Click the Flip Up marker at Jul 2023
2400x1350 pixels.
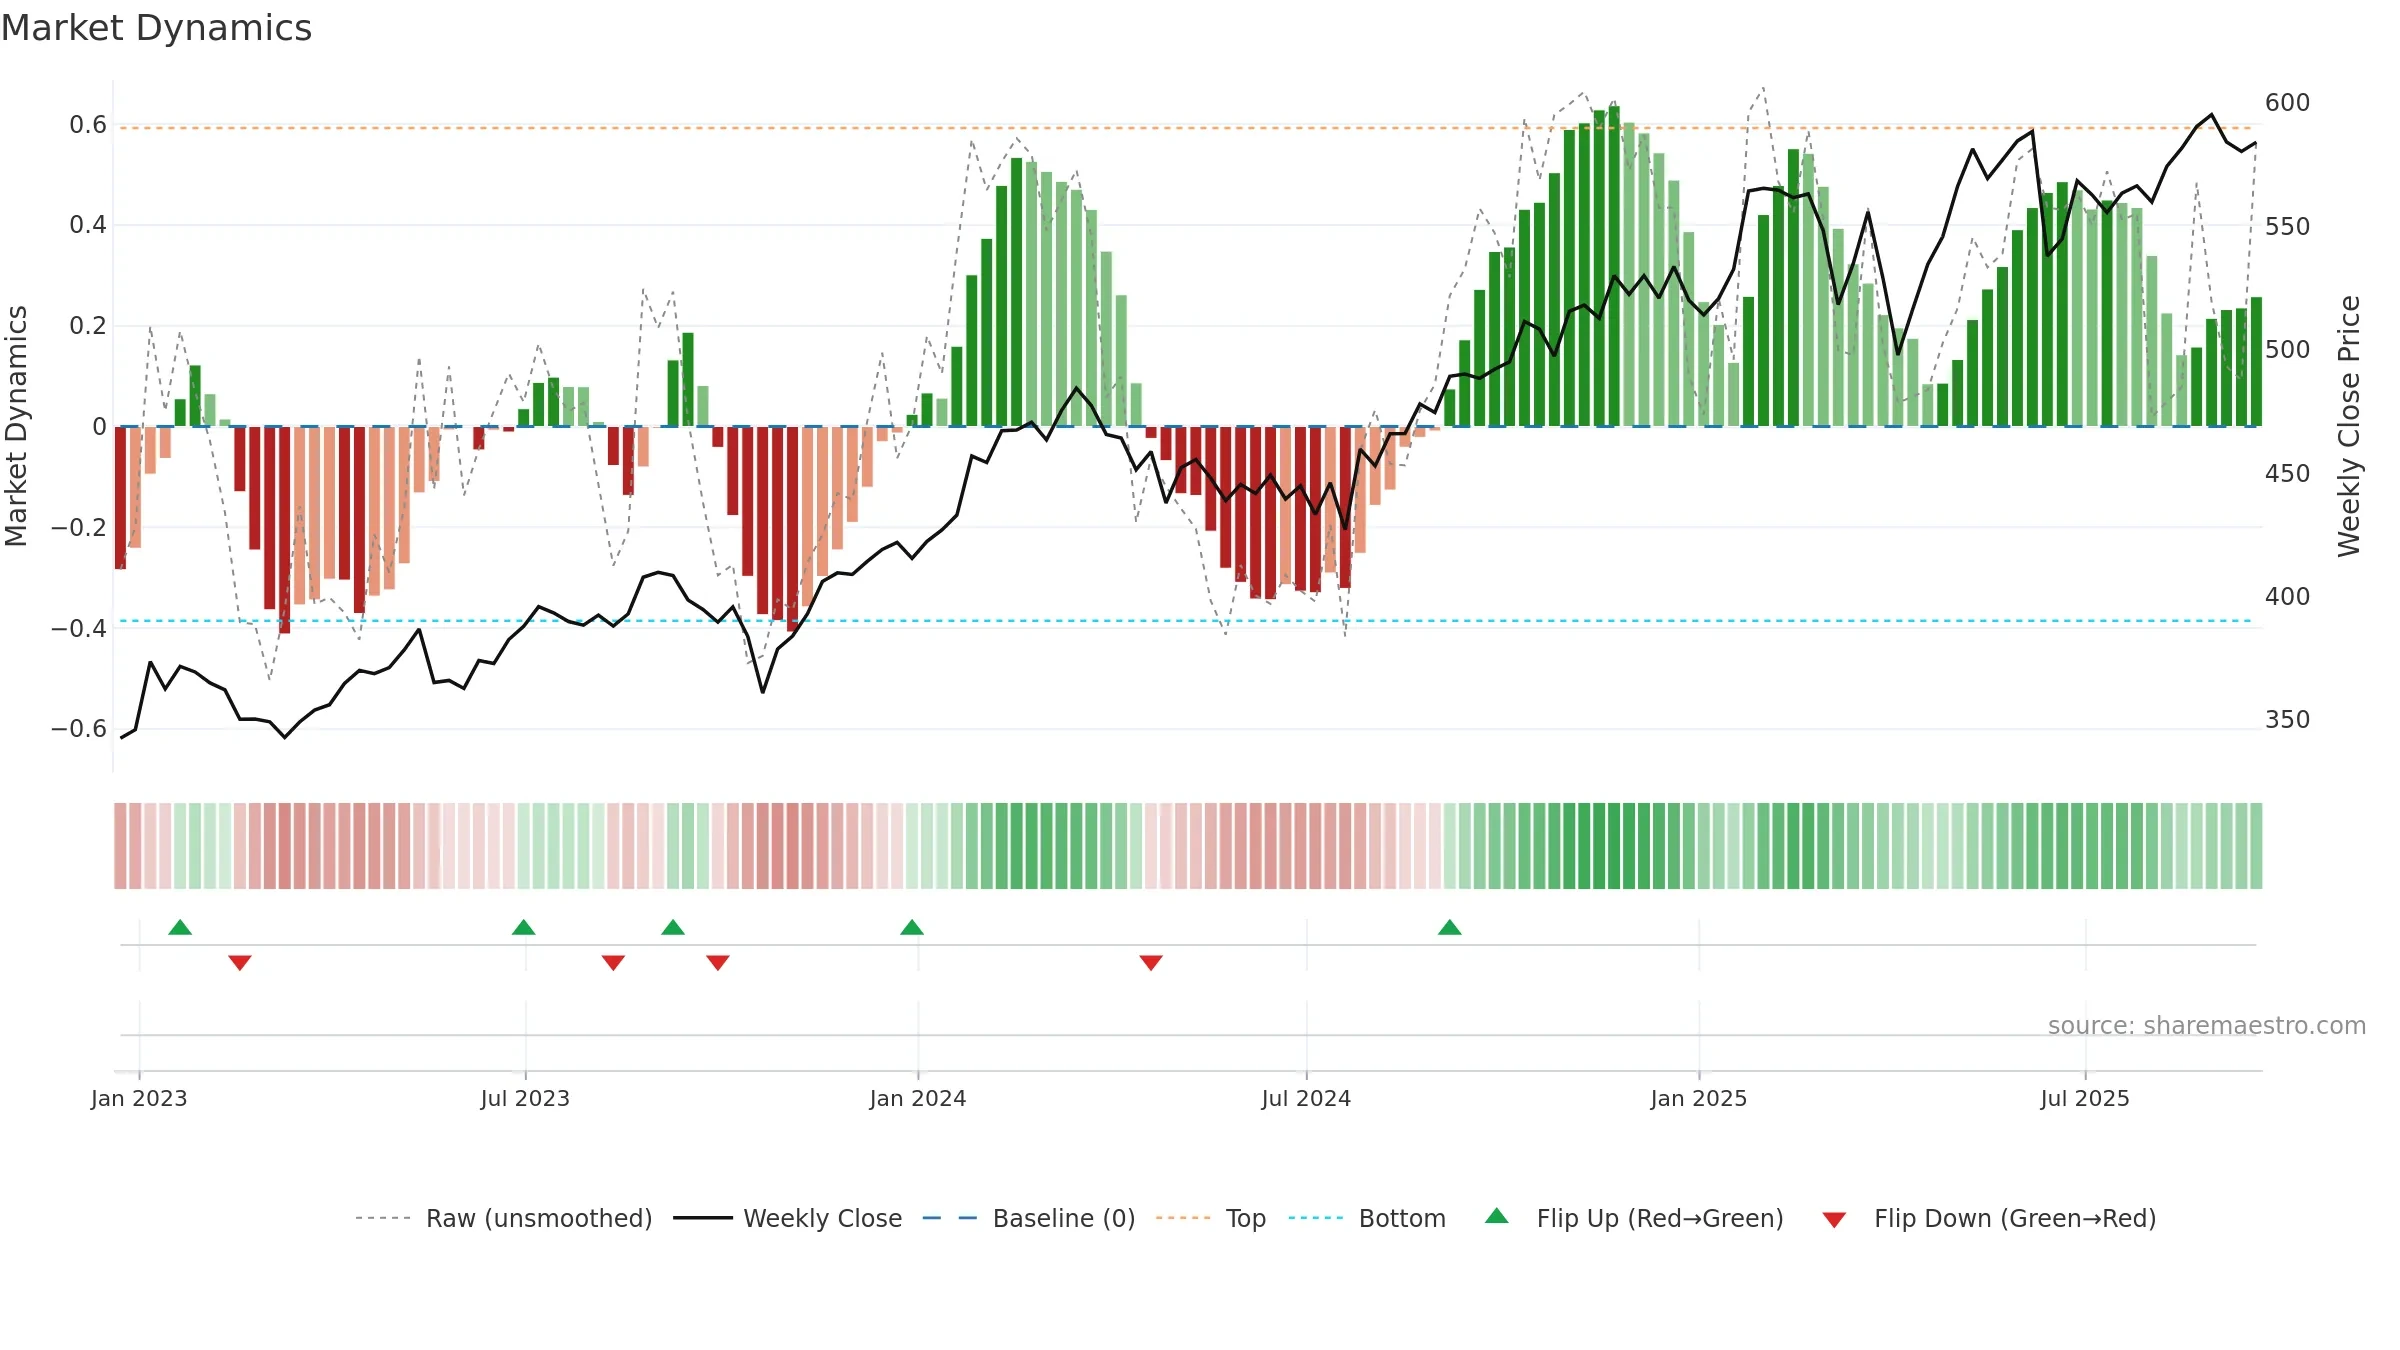pos(523,927)
